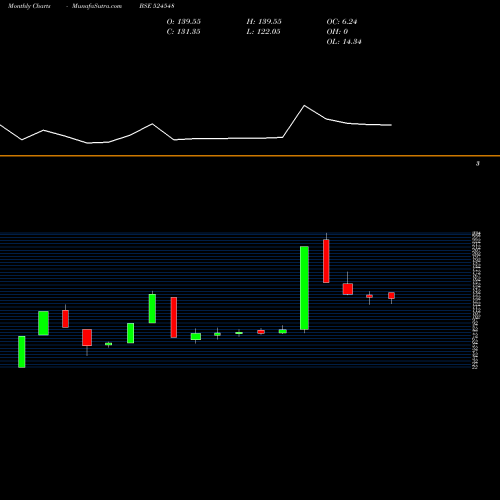Select the 'OH: 0' reading
500x500 pixels.
click(x=337, y=32)
